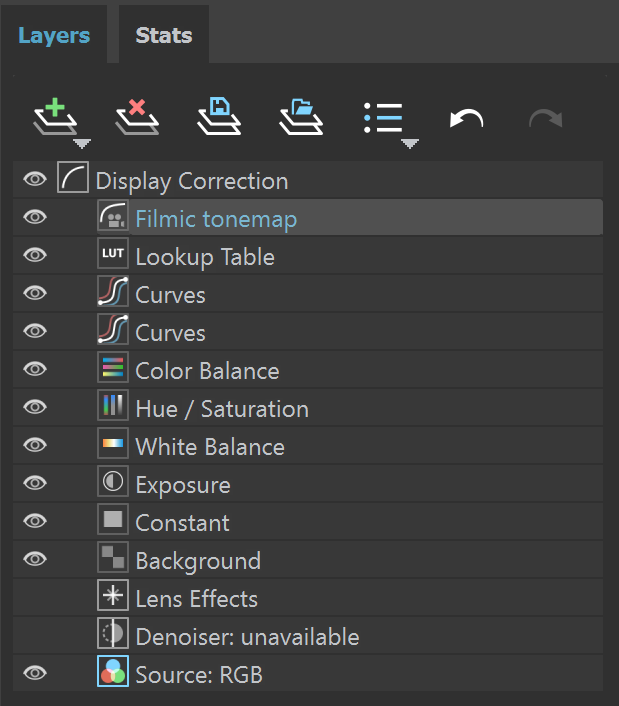Expand the layer list options dropdown
This screenshot has width=619, height=706.
(x=410, y=144)
